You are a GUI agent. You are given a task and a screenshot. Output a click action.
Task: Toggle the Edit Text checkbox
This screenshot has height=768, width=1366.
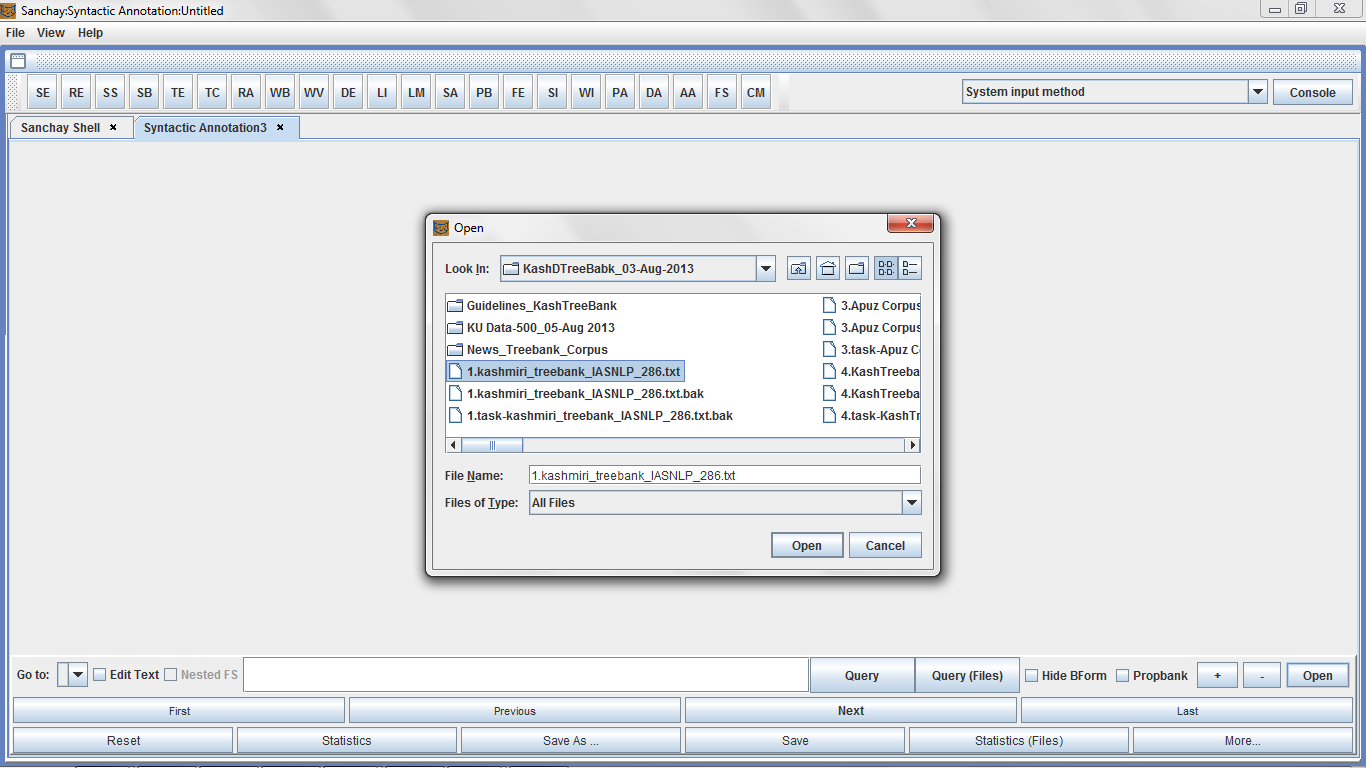click(x=99, y=675)
